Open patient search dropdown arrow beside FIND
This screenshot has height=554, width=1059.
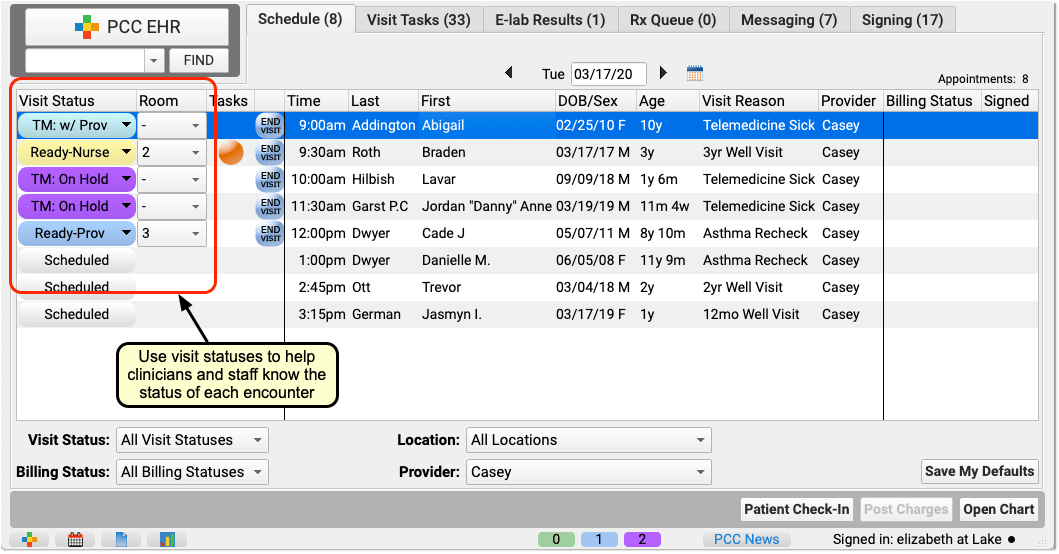click(x=154, y=60)
